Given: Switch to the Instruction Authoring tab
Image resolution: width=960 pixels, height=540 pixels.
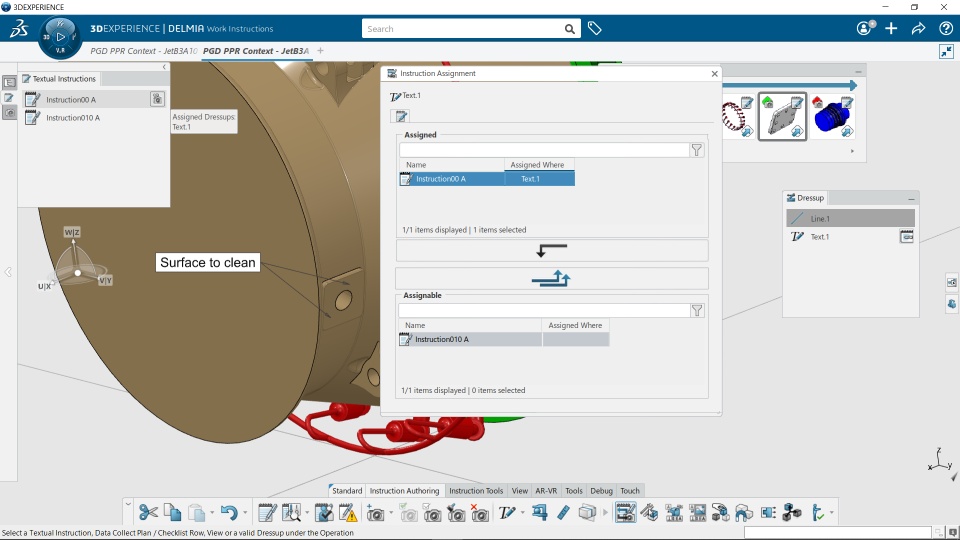Looking at the screenshot, I should click(x=404, y=490).
